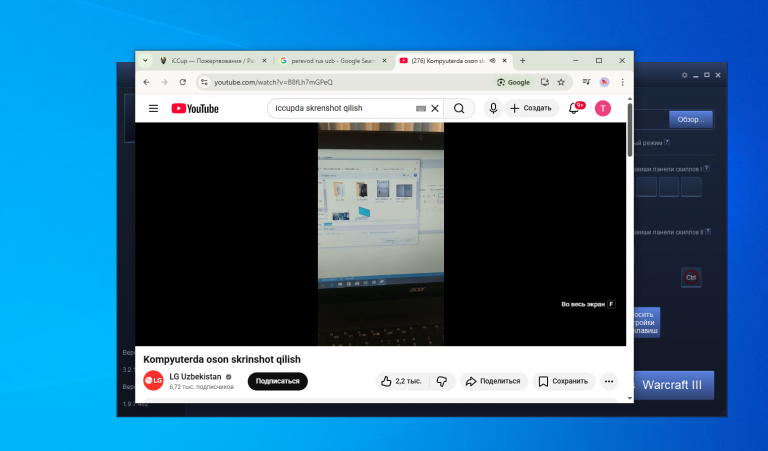The height and width of the screenshot is (451, 768).
Task: Share the video with Поделиться
Action: (494, 381)
